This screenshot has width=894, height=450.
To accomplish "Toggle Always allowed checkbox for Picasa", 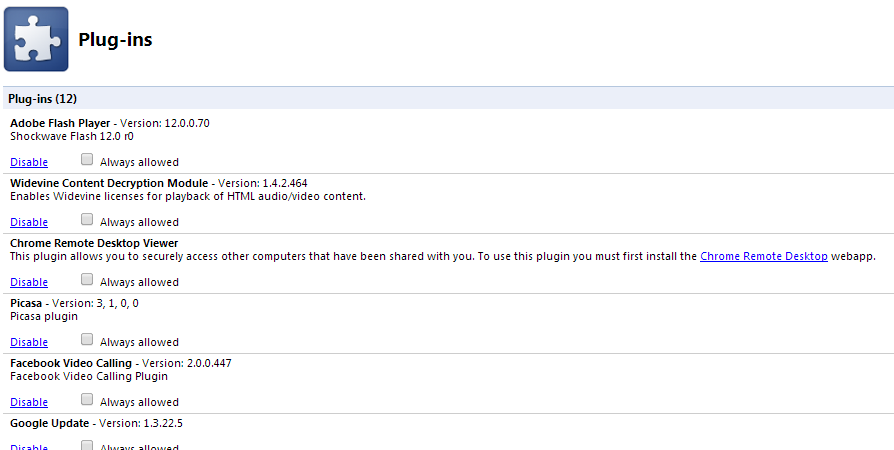I will pos(87,340).
